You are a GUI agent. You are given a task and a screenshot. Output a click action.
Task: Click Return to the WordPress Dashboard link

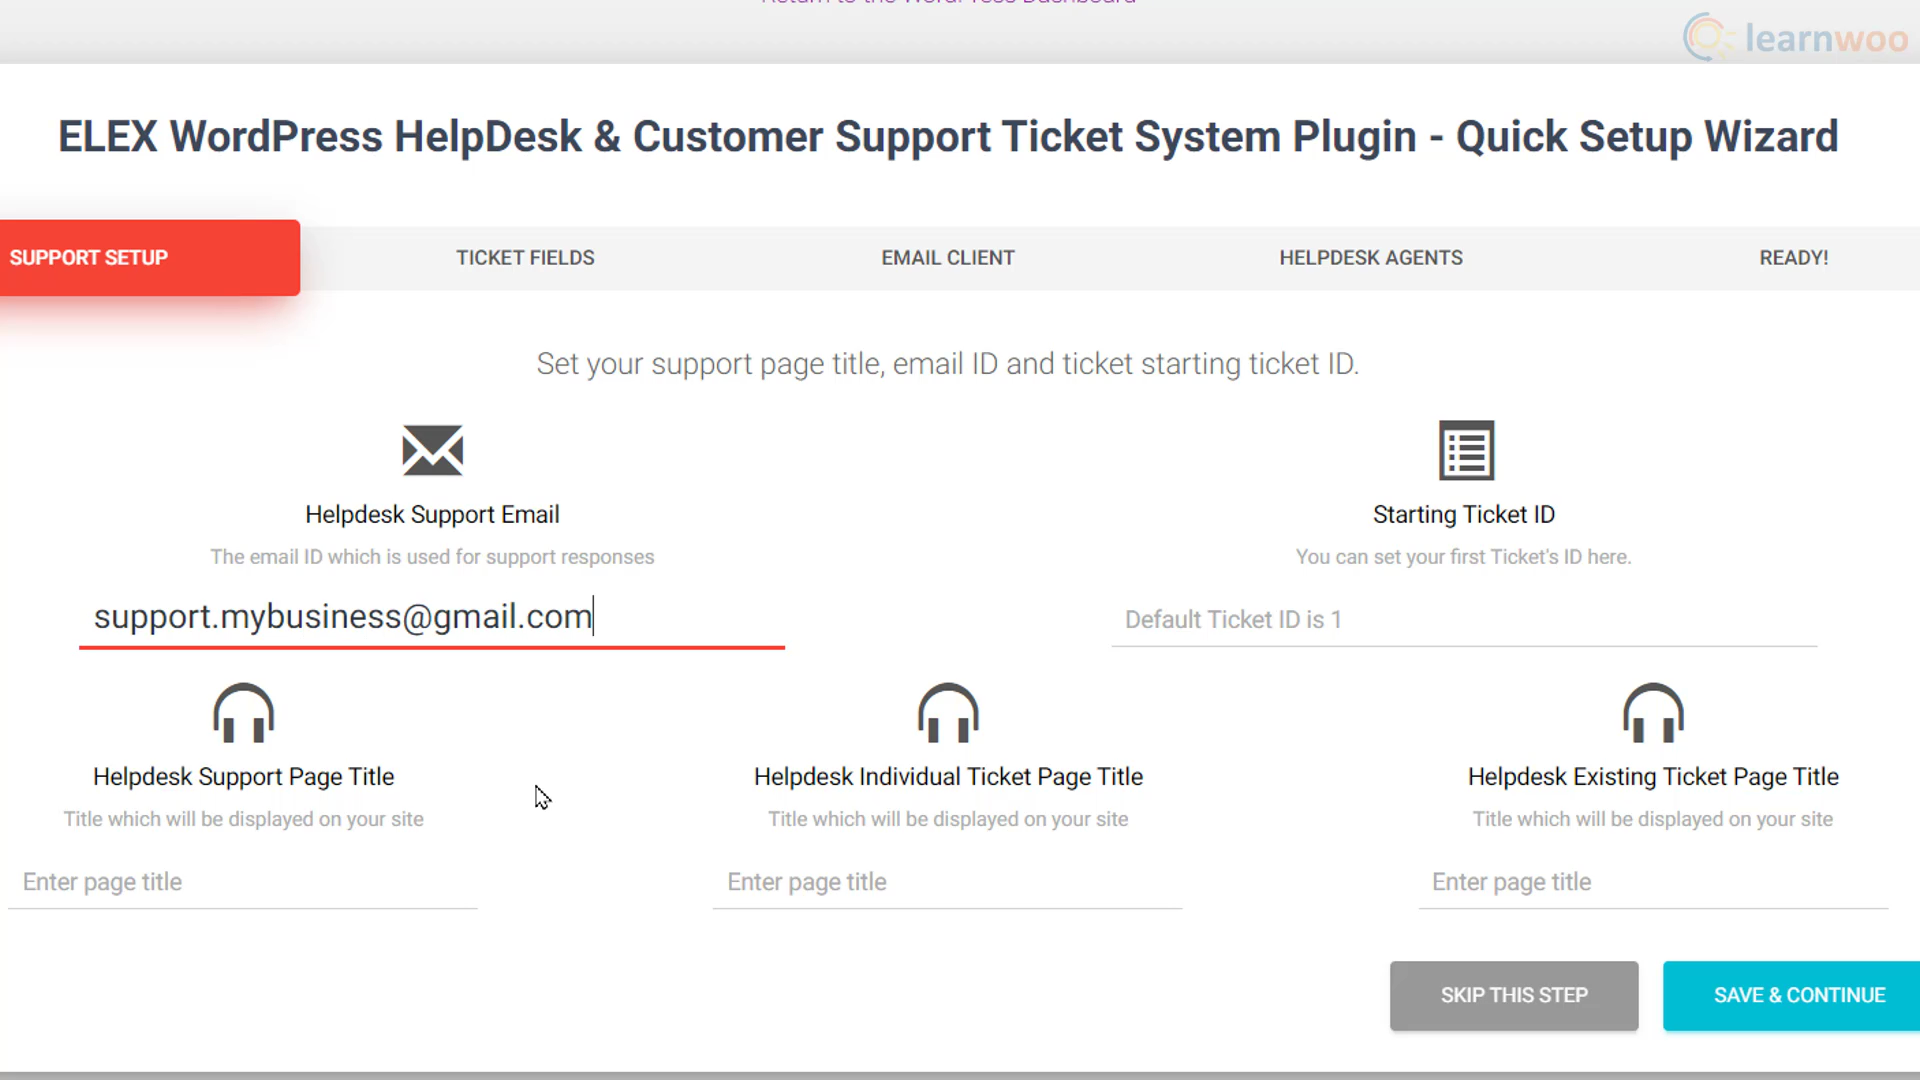click(x=948, y=3)
